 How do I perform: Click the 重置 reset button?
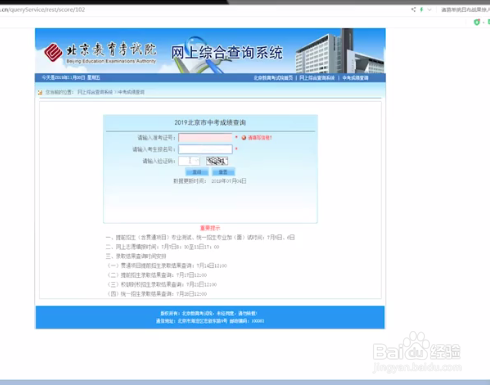(x=223, y=172)
